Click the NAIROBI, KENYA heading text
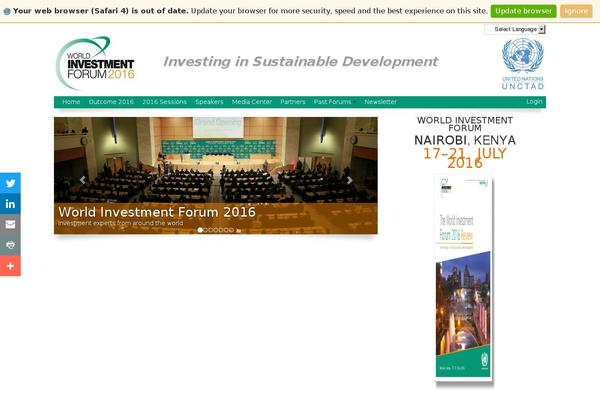Viewport: 600px width, 400px height. pyautogui.click(x=465, y=140)
